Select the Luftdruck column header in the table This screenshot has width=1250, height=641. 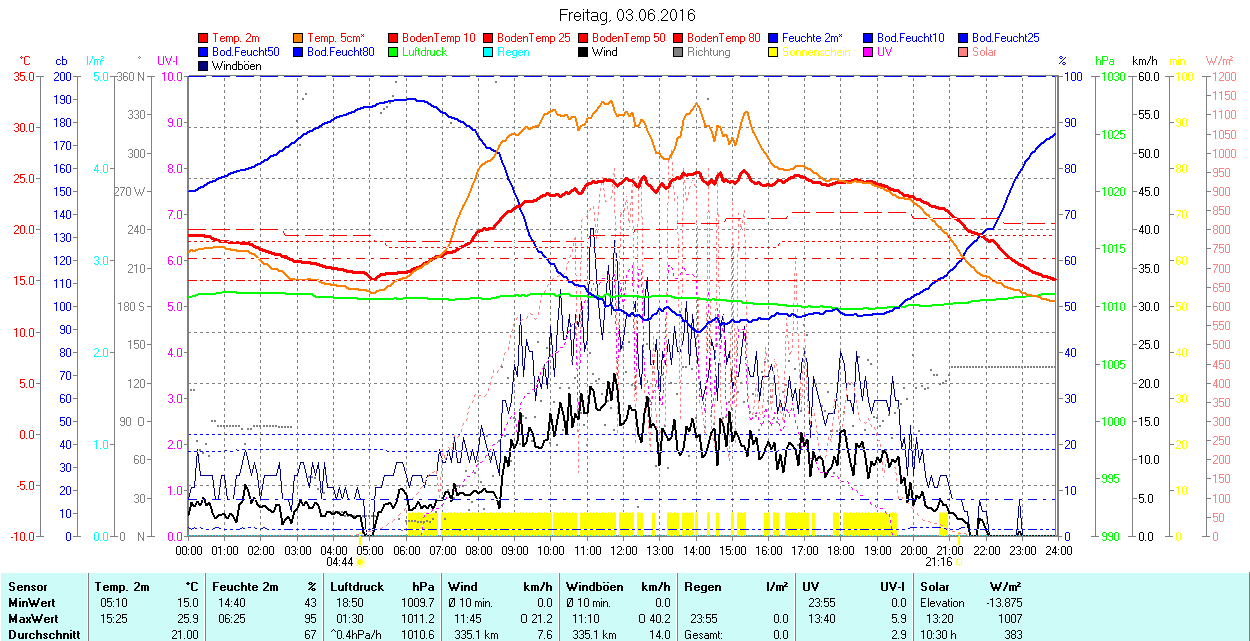(357, 587)
